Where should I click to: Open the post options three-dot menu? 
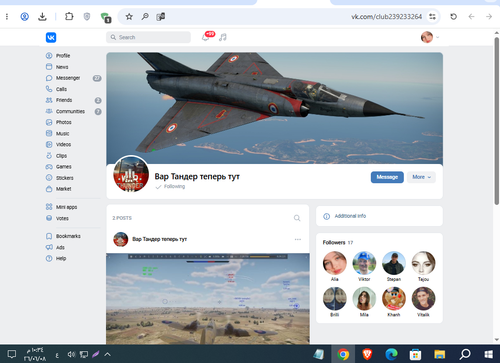tap(298, 239)
